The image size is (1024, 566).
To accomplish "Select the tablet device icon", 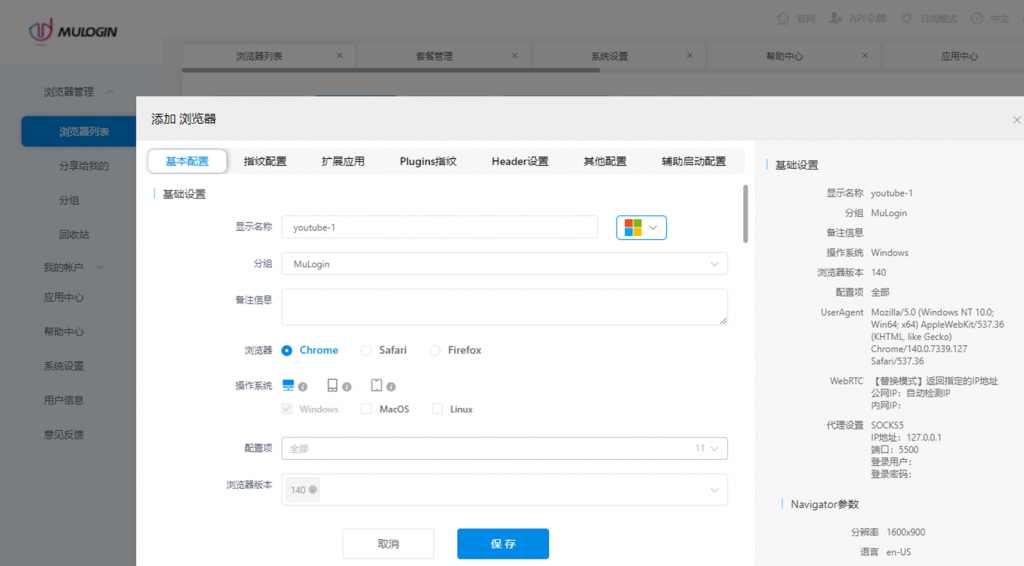I will pyautogui.click(x=376, y=385).
